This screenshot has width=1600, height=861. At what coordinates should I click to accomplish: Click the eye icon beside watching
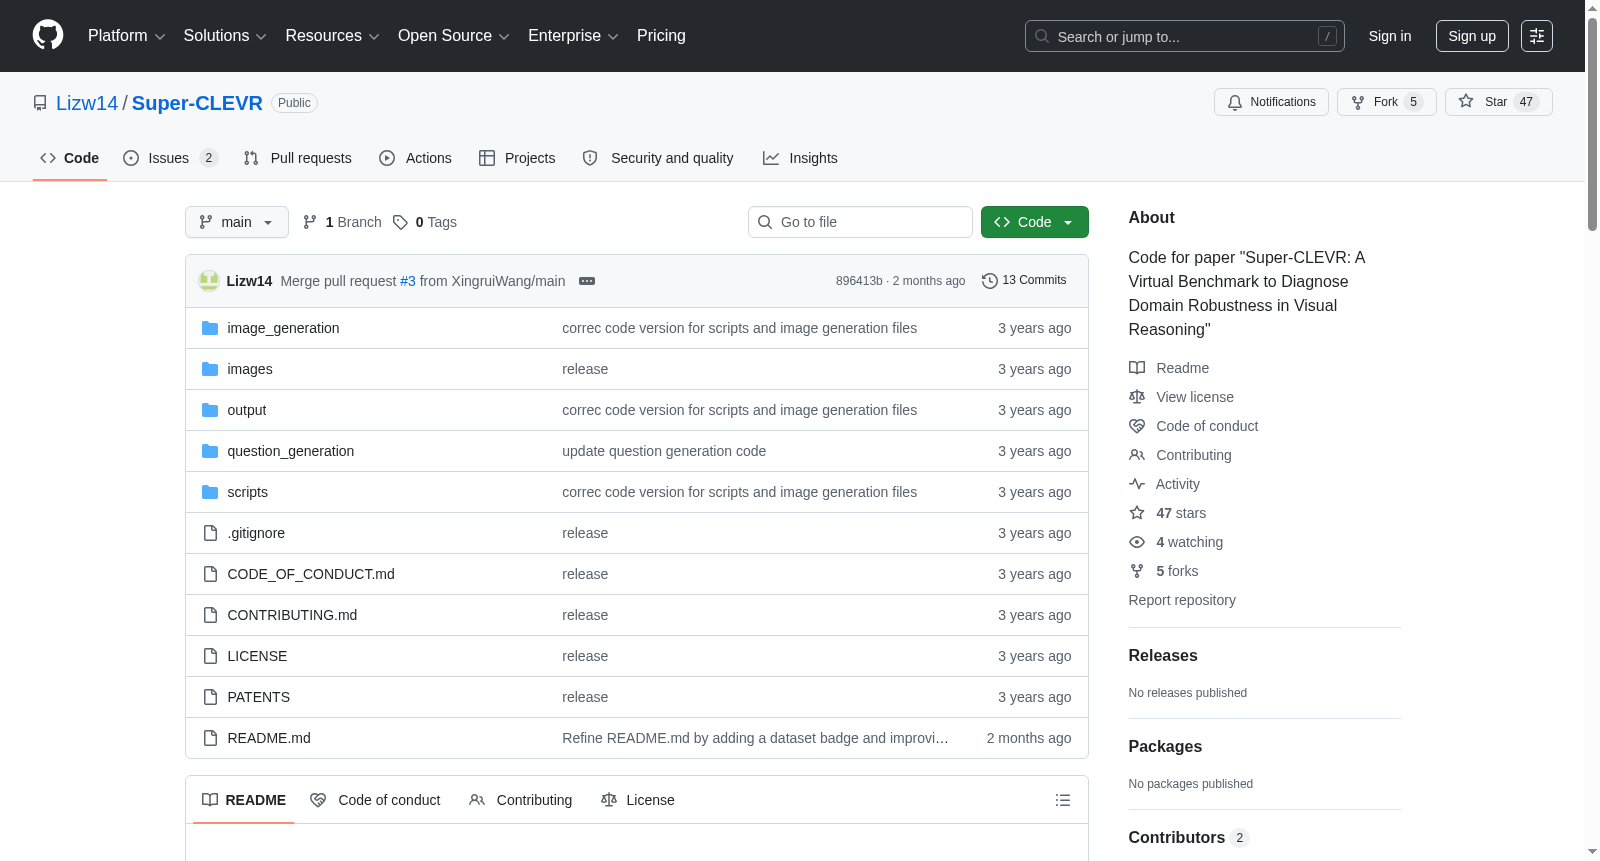click(x=1137, y=542)
